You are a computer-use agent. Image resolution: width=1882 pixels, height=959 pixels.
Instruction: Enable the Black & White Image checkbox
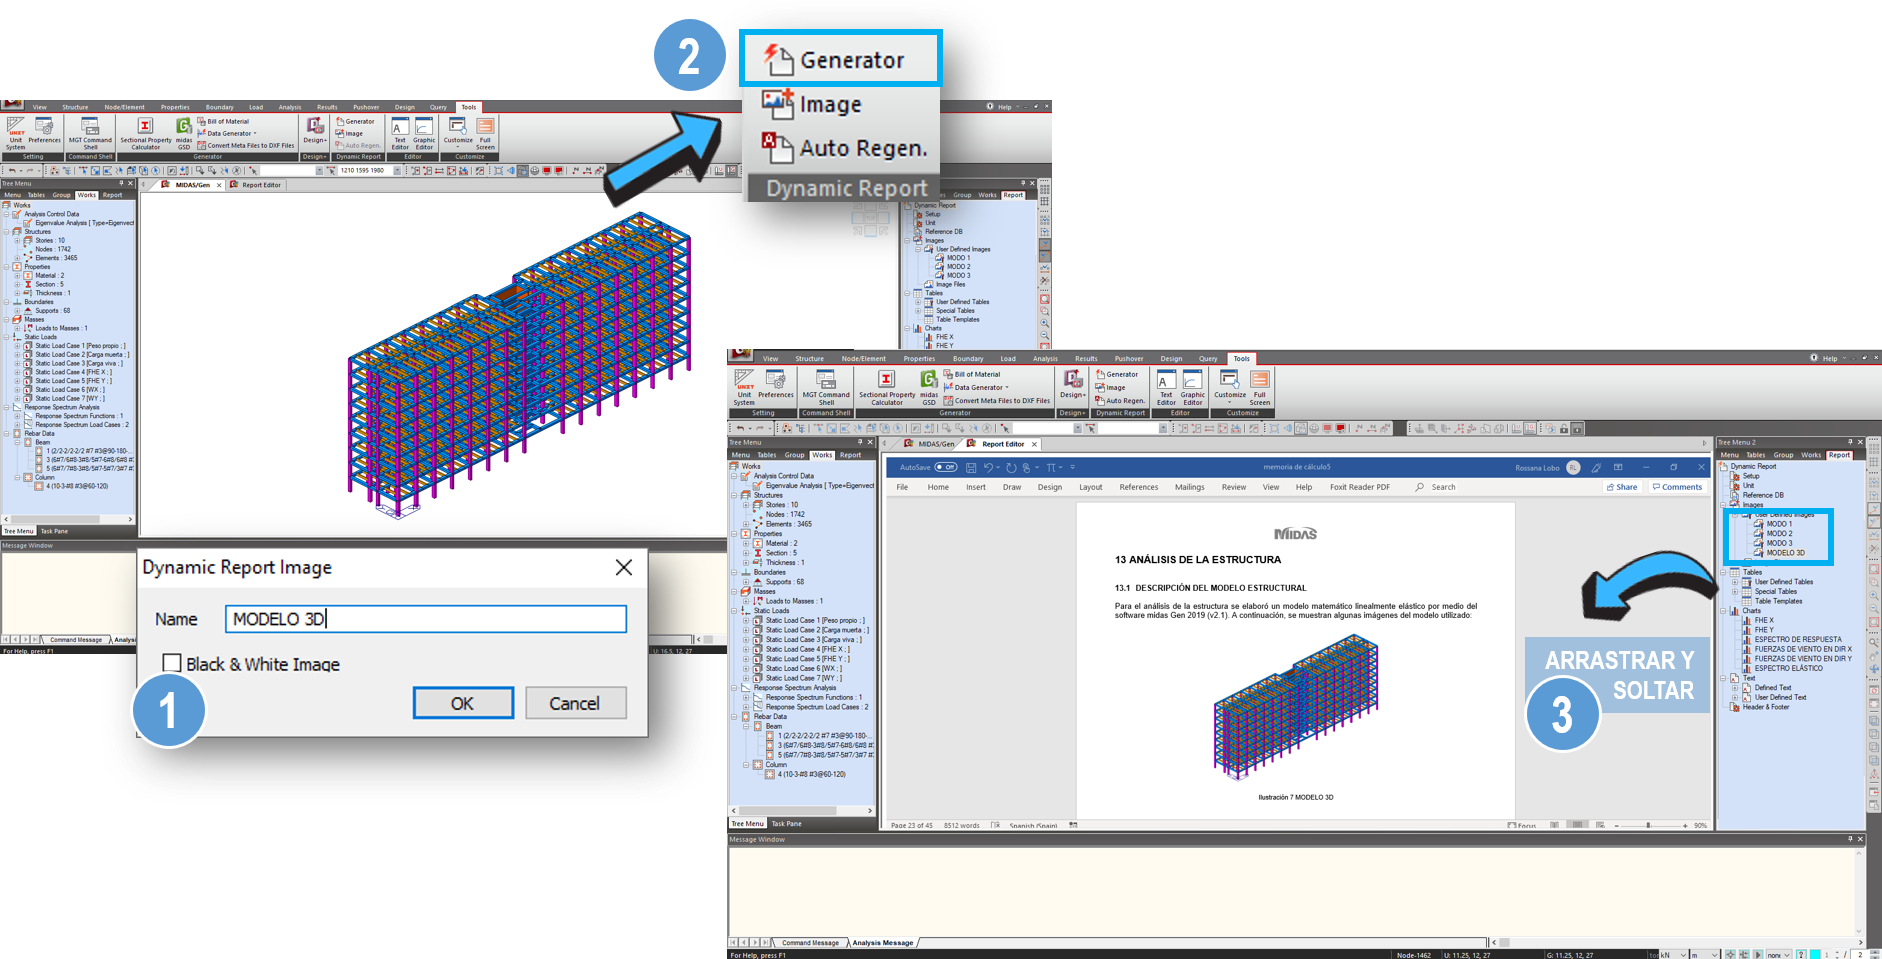point(172,663)
